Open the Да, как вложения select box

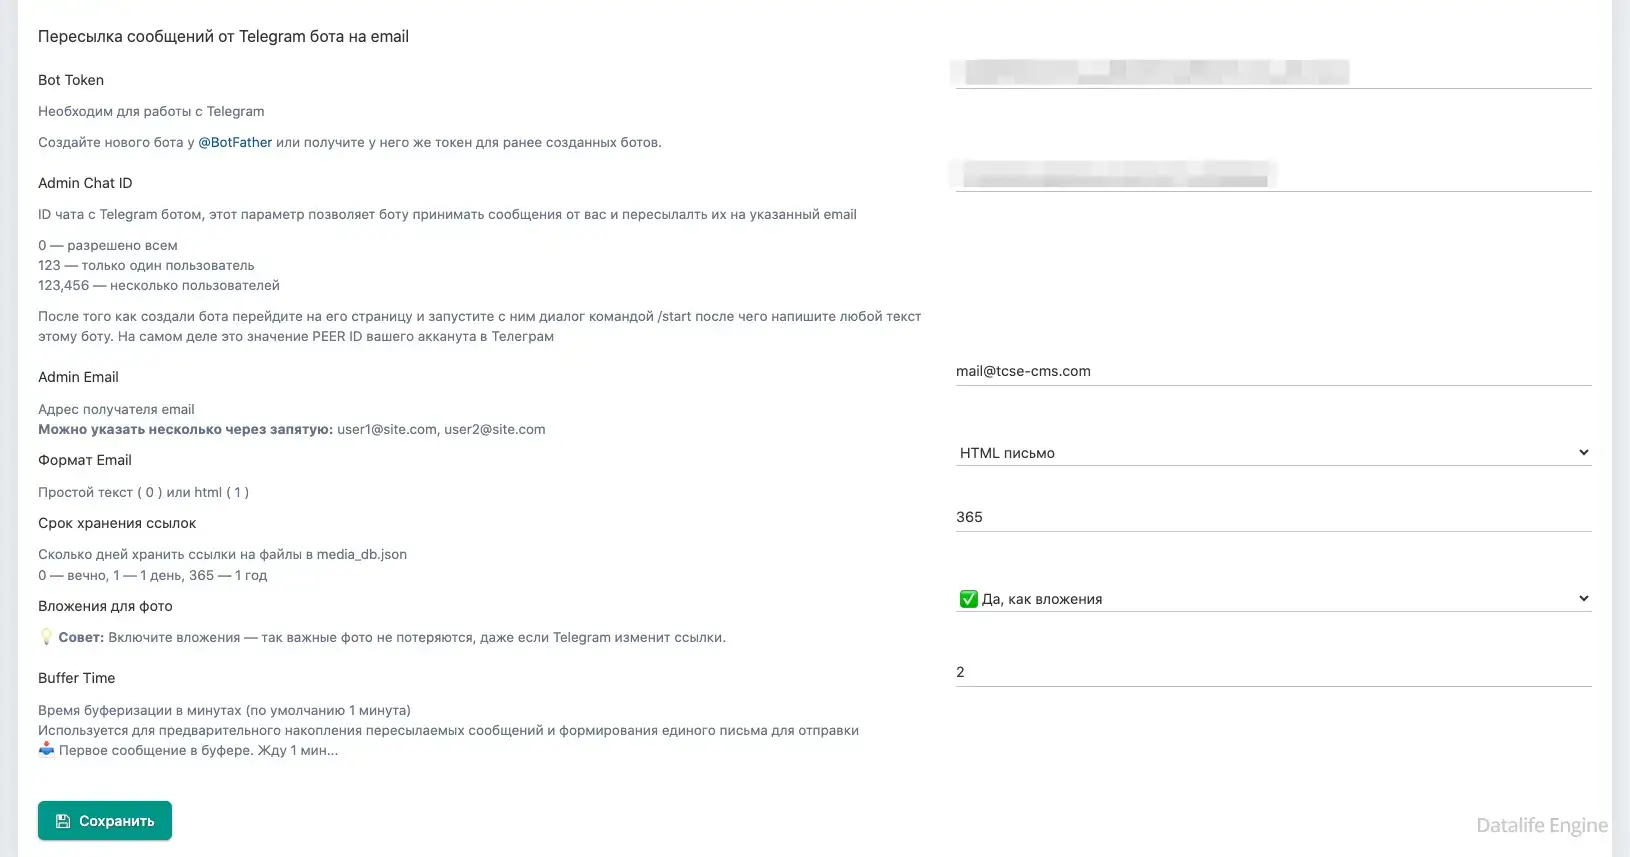[x=1273, y=599]
